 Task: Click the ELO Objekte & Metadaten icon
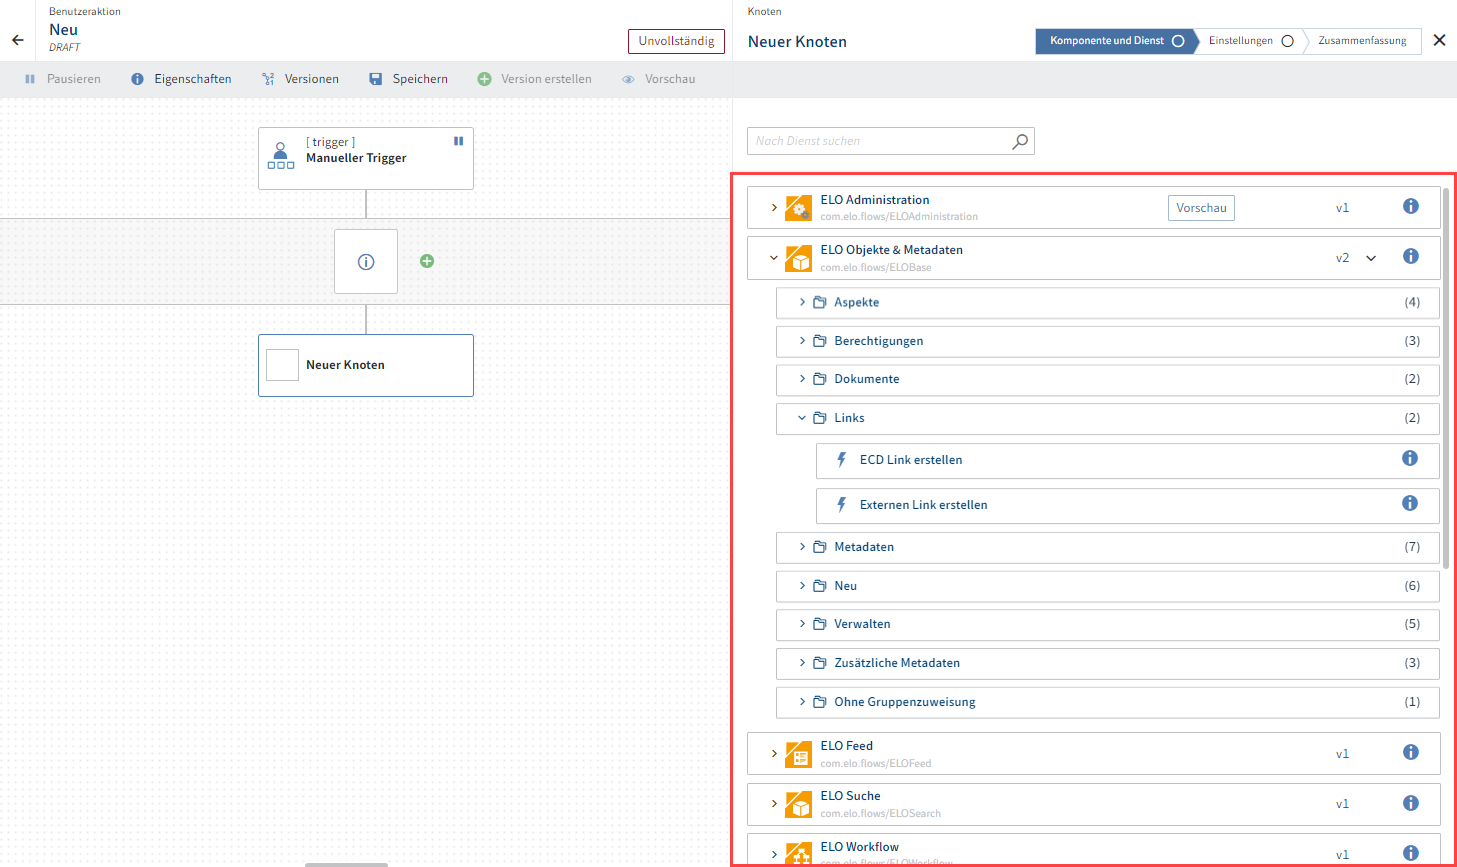(x=799, y=258)
